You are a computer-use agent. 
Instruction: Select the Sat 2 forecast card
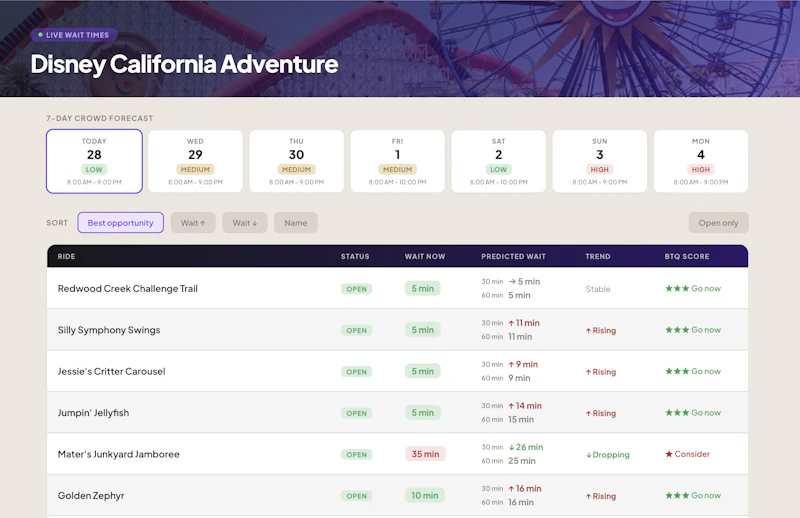(x=498, y=161)
